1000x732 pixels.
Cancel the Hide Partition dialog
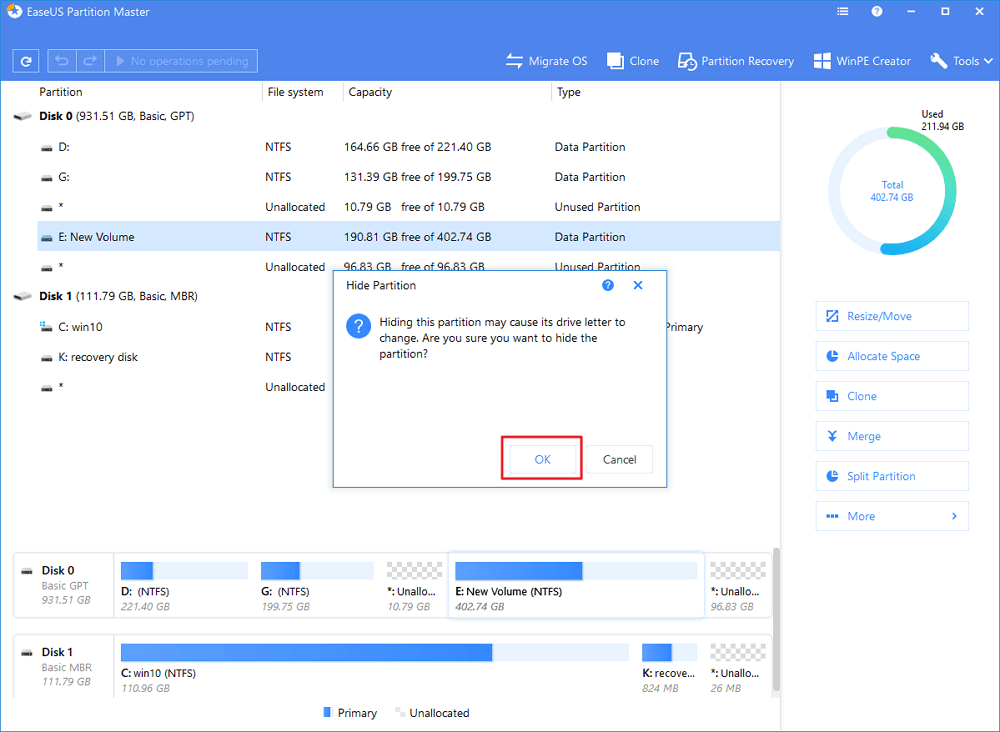(x=619, y=459)
